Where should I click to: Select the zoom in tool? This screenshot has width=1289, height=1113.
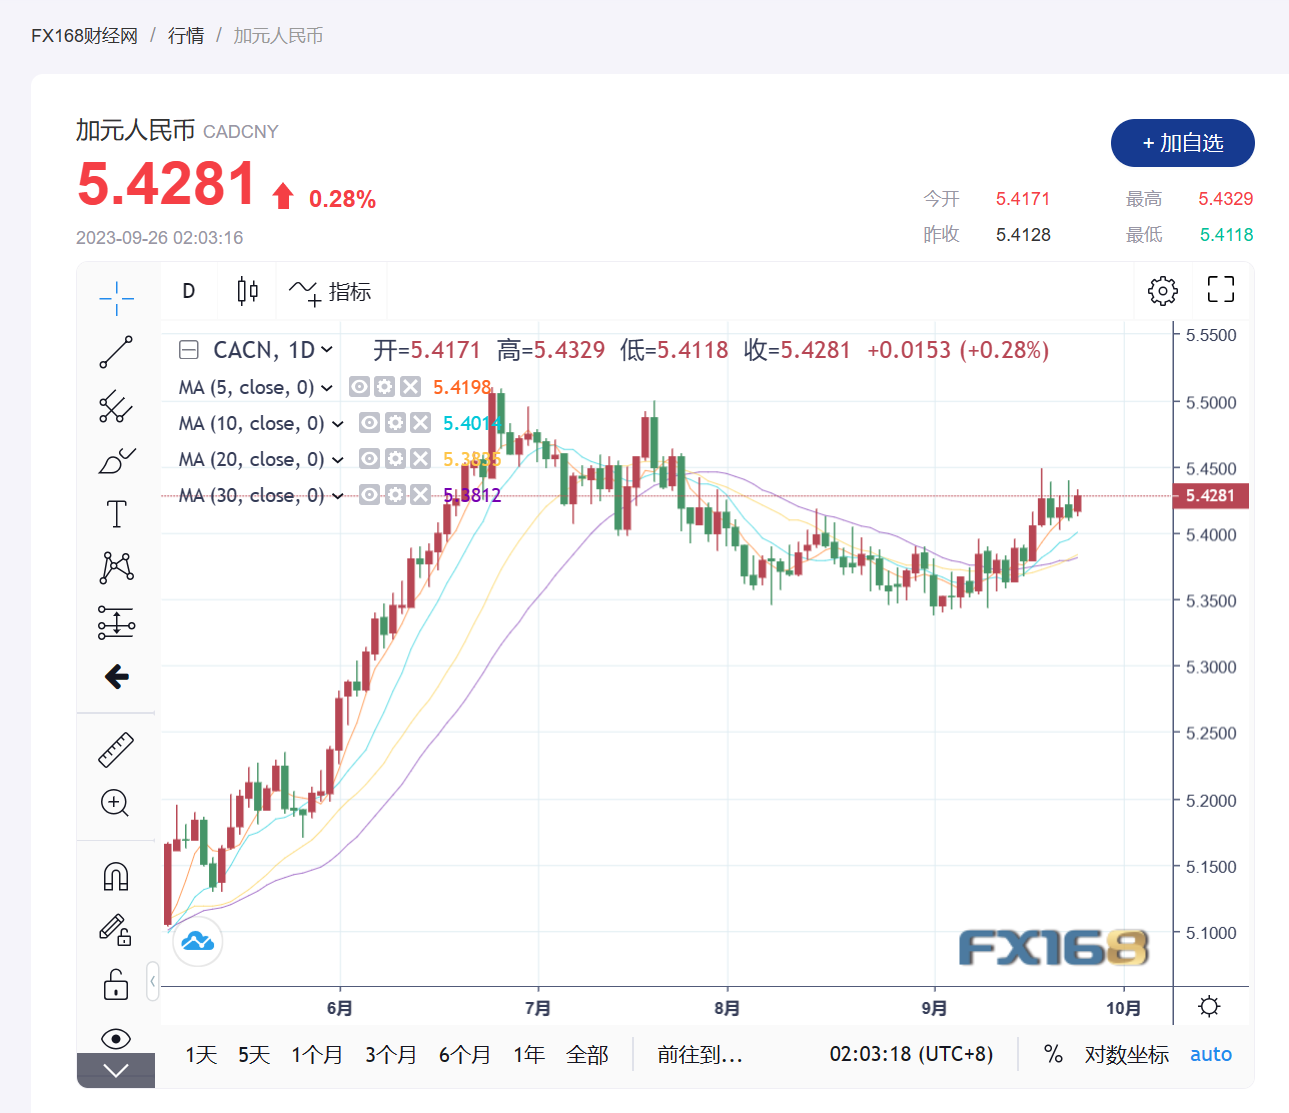[116, 804]
